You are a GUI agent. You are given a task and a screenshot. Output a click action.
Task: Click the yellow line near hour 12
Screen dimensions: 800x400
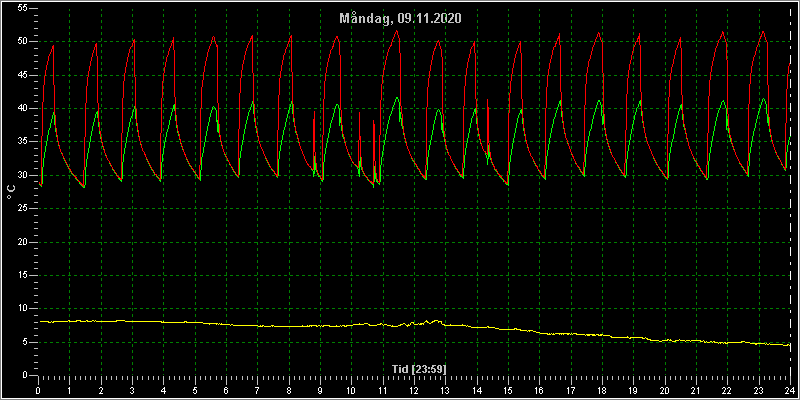[x=414, y=323]
